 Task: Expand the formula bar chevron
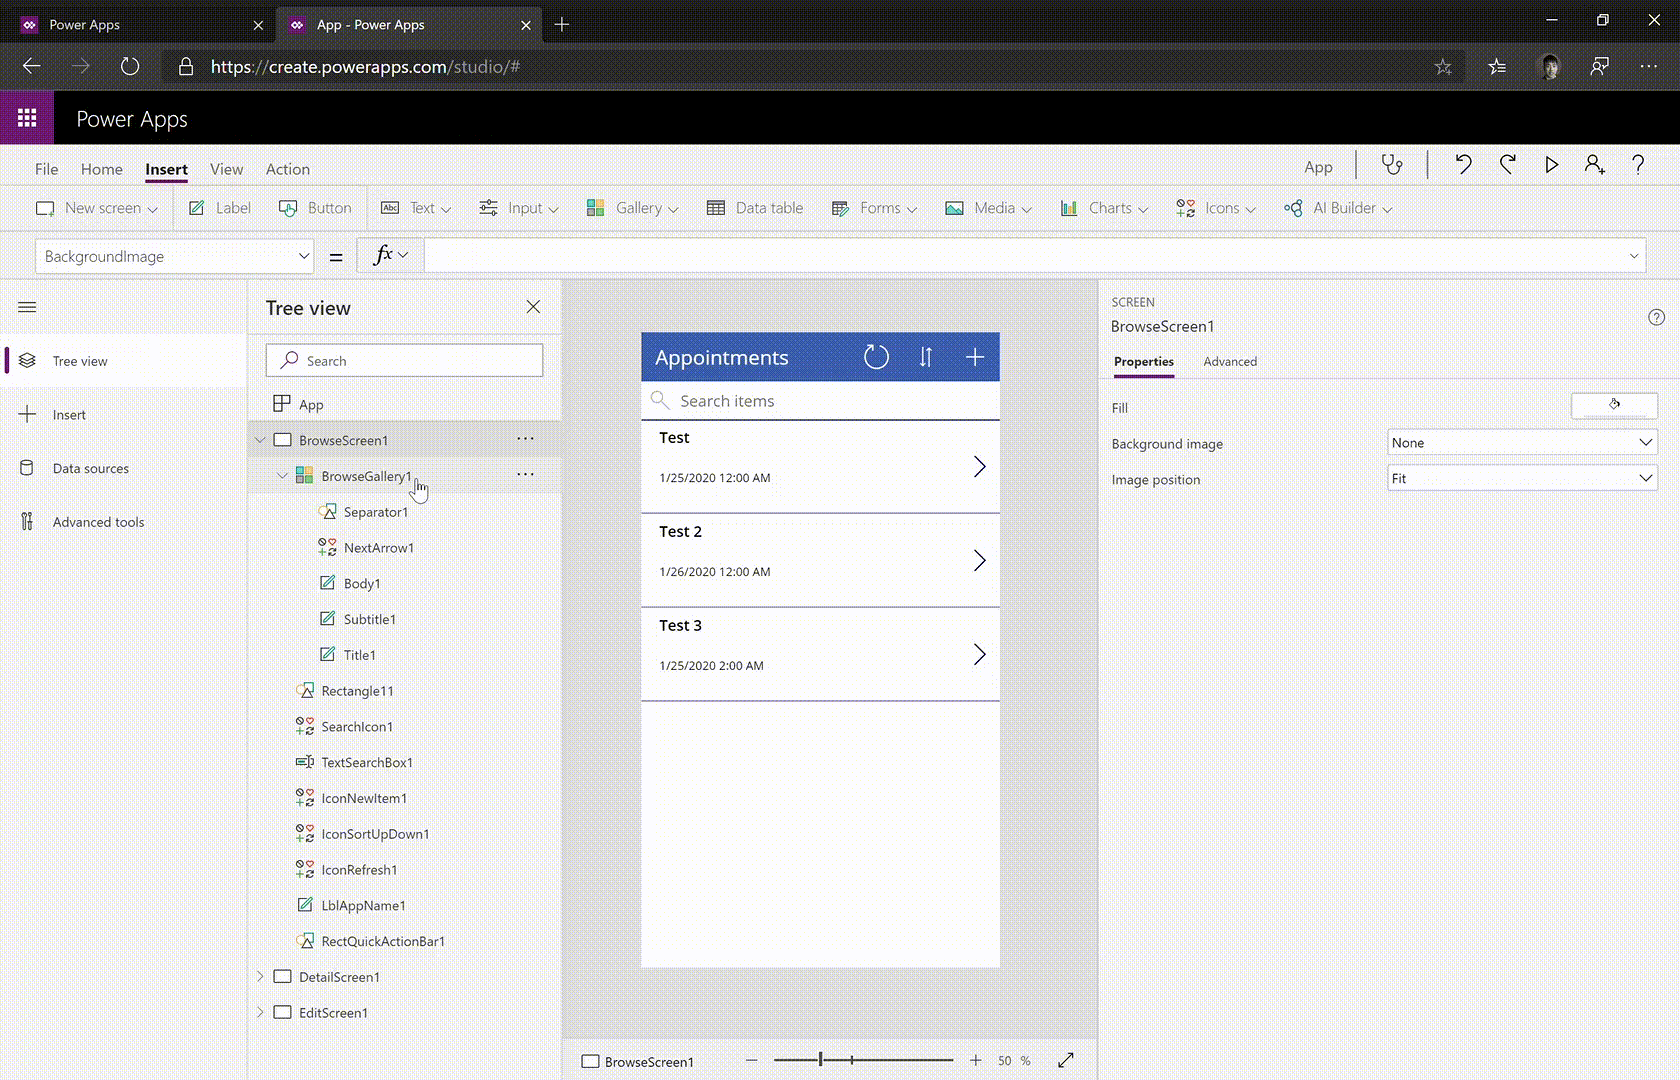point(1634,256)
